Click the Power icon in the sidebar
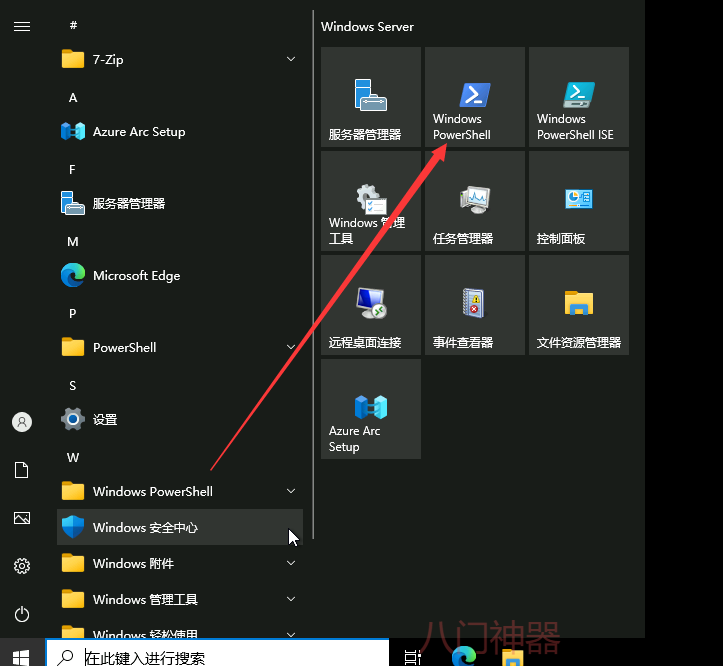This screenshot has width=723, height=666. (x=22, y=614)
